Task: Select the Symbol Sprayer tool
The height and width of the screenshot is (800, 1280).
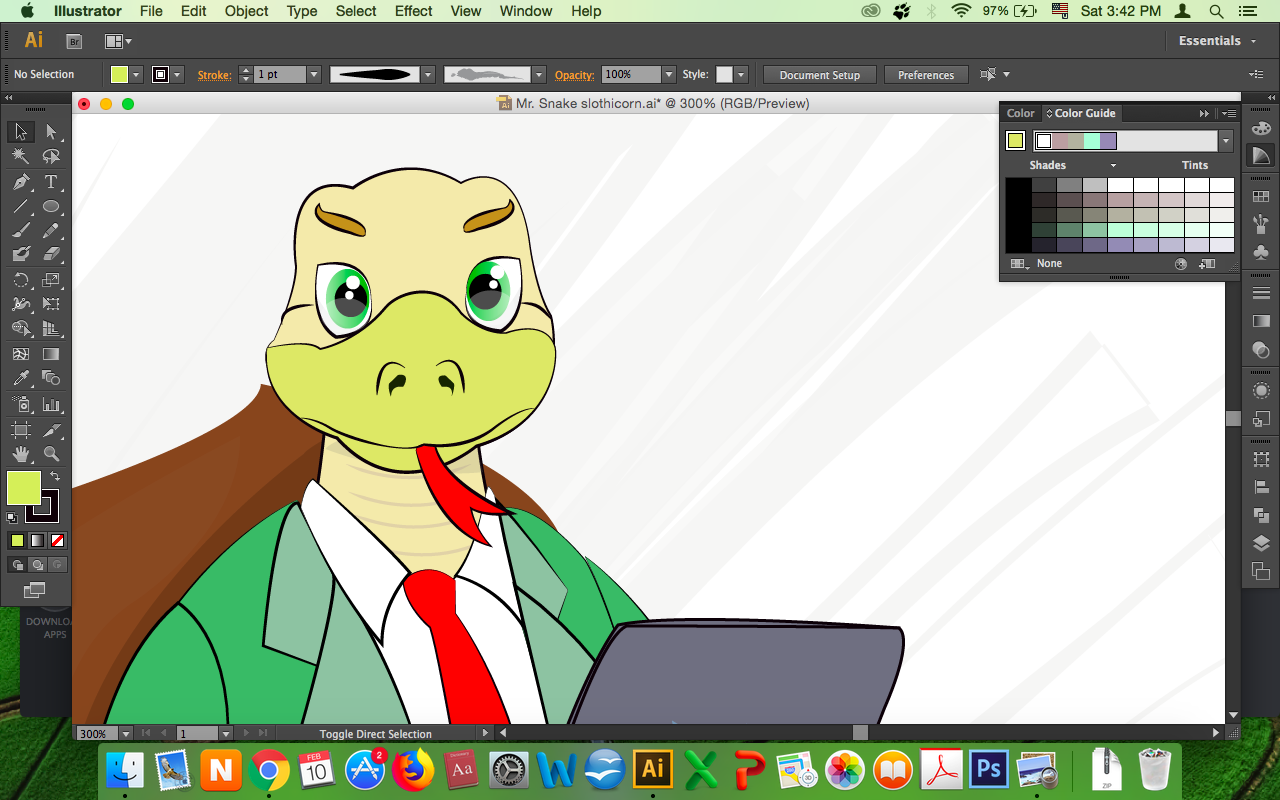Action: (x=20, y=405)
